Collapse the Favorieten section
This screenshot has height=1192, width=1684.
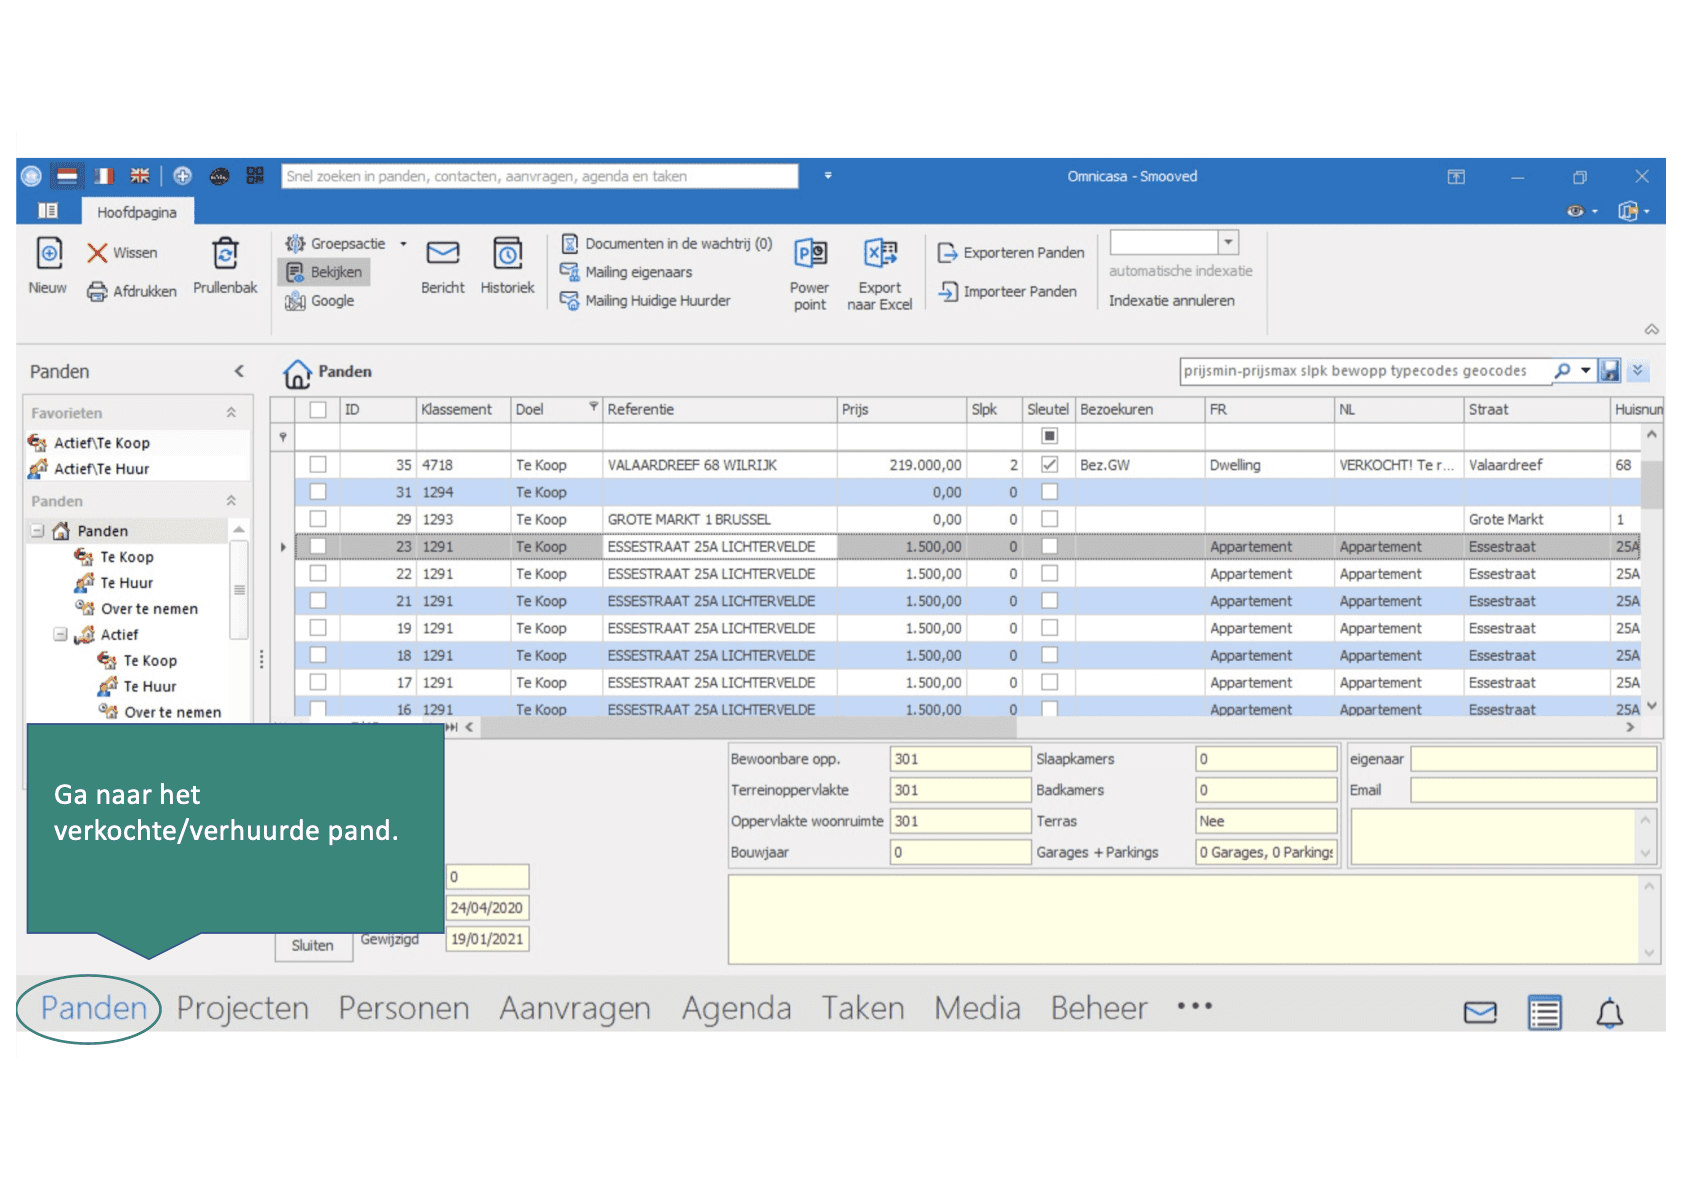tap(231, 413)
